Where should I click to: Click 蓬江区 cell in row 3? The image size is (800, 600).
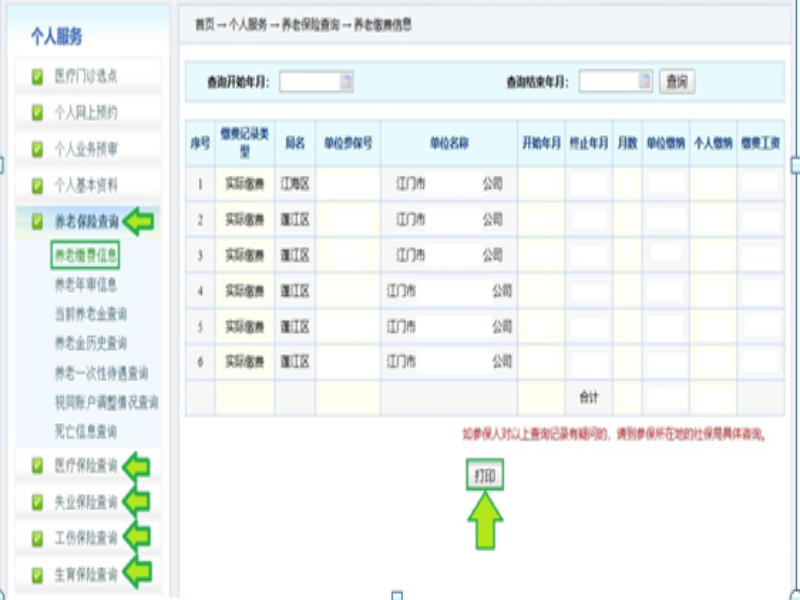pos(294,255)
